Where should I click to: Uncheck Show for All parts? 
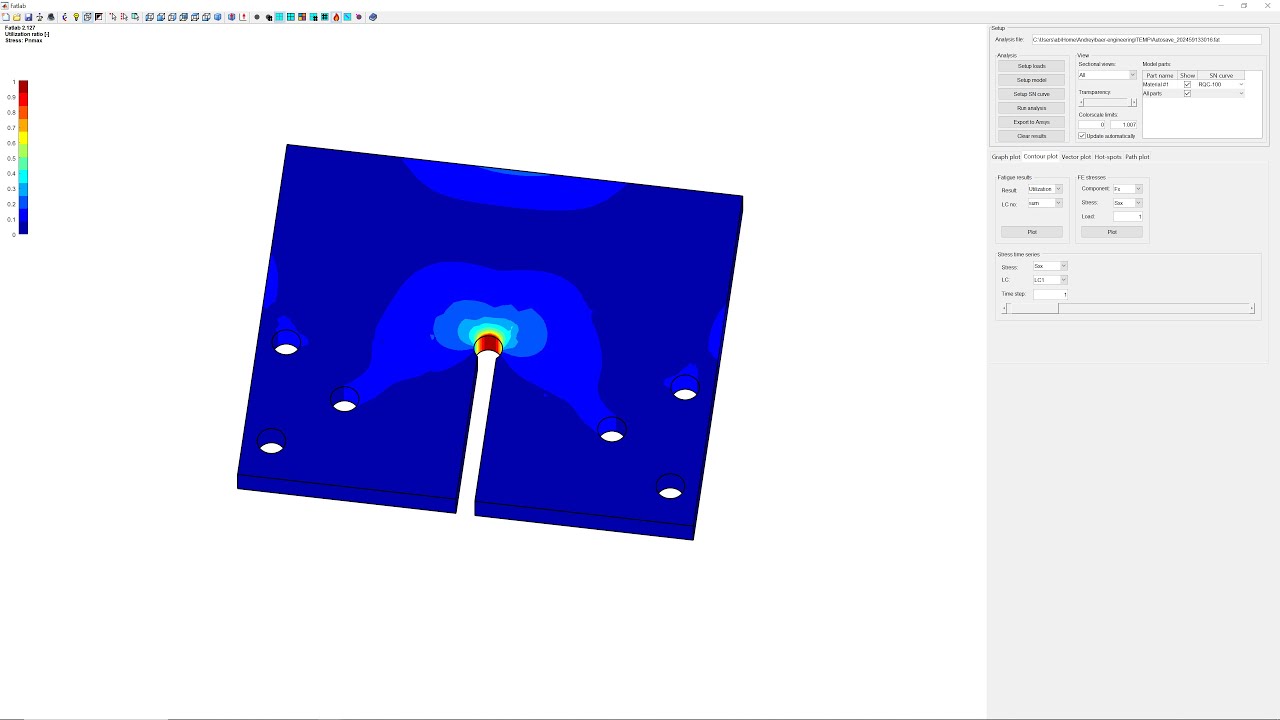pos(1187,93)
